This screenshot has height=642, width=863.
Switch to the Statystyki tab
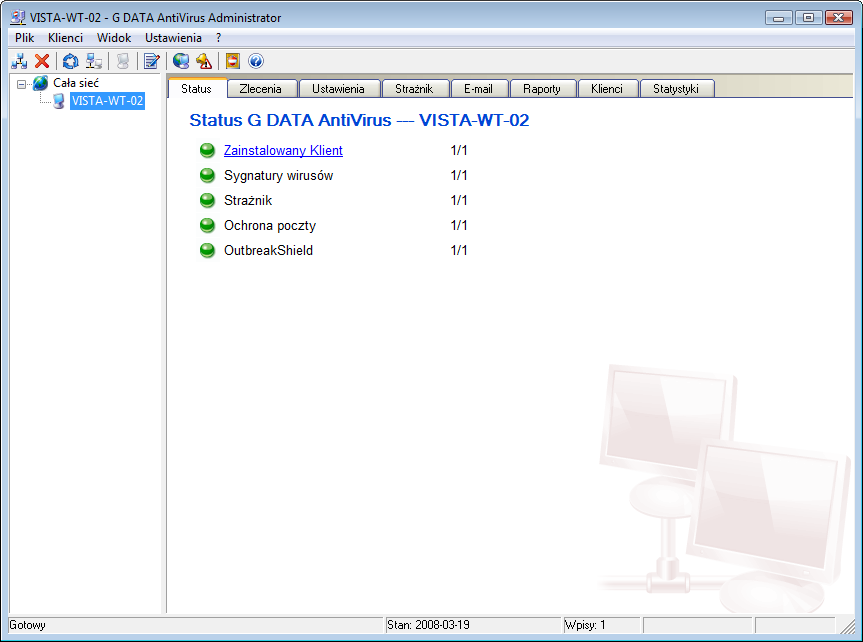676,89
